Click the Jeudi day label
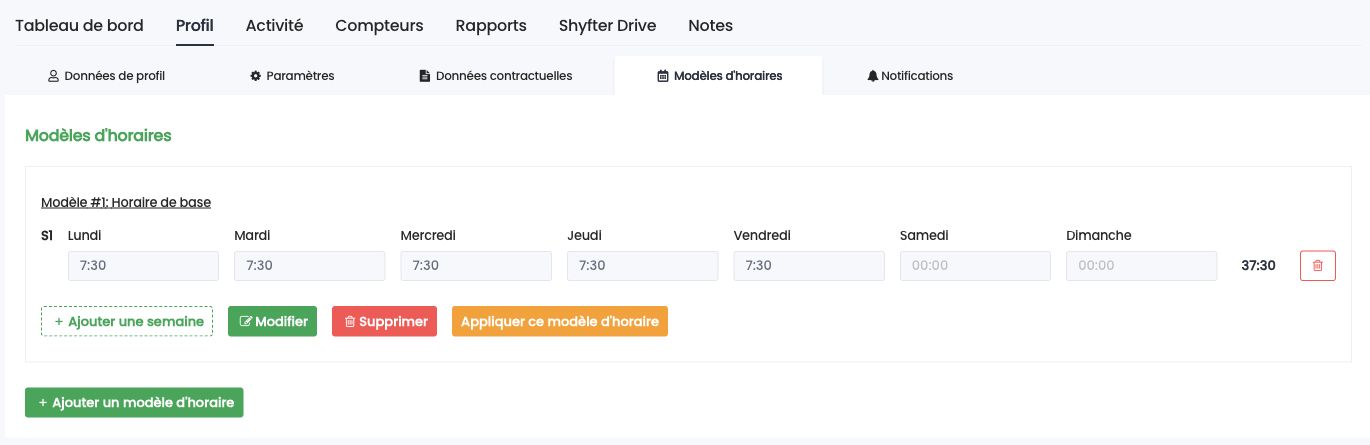This screenshot has height=445, width=1370. (x=584, y=236)
